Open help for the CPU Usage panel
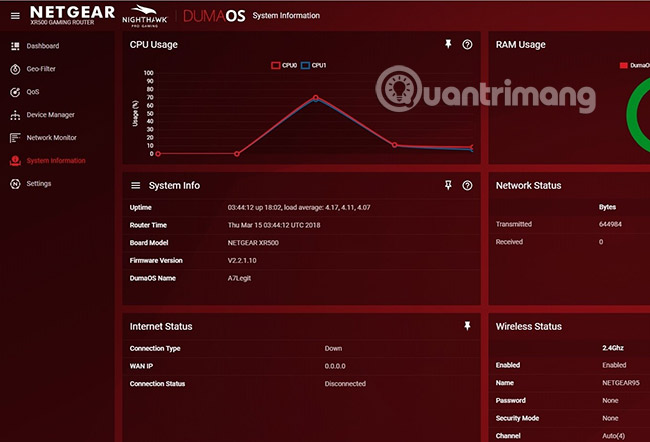The width and height of the screenshot is (650, 442). [467, 45]
